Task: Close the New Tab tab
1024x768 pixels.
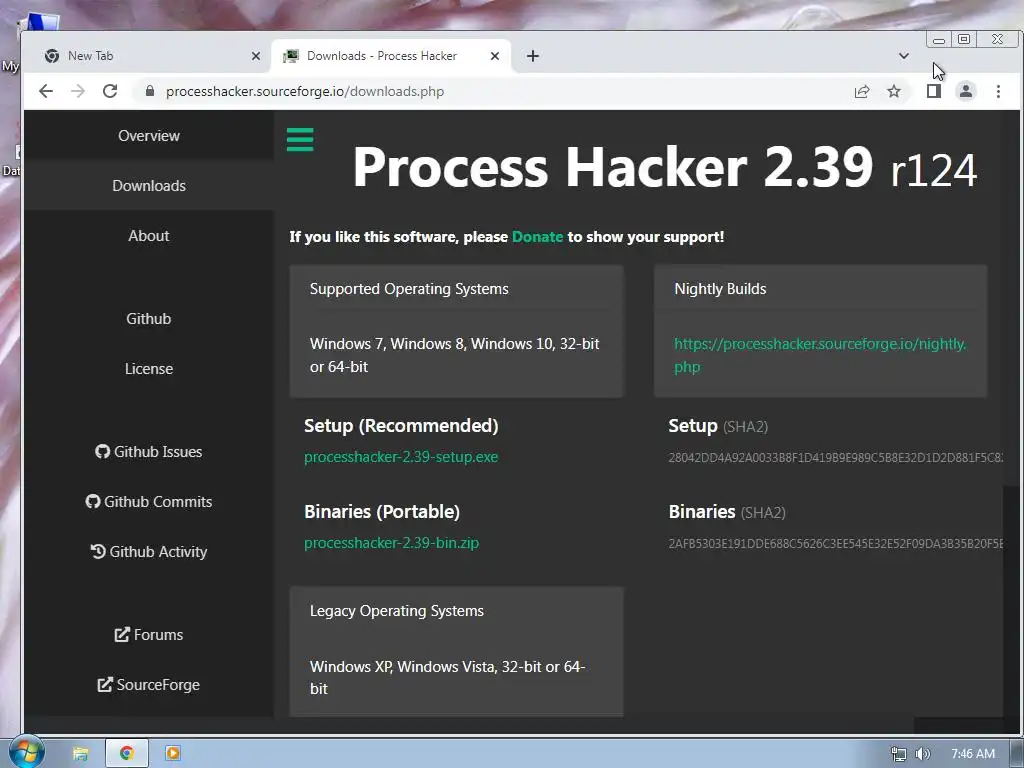Action: tap(256, 56)
